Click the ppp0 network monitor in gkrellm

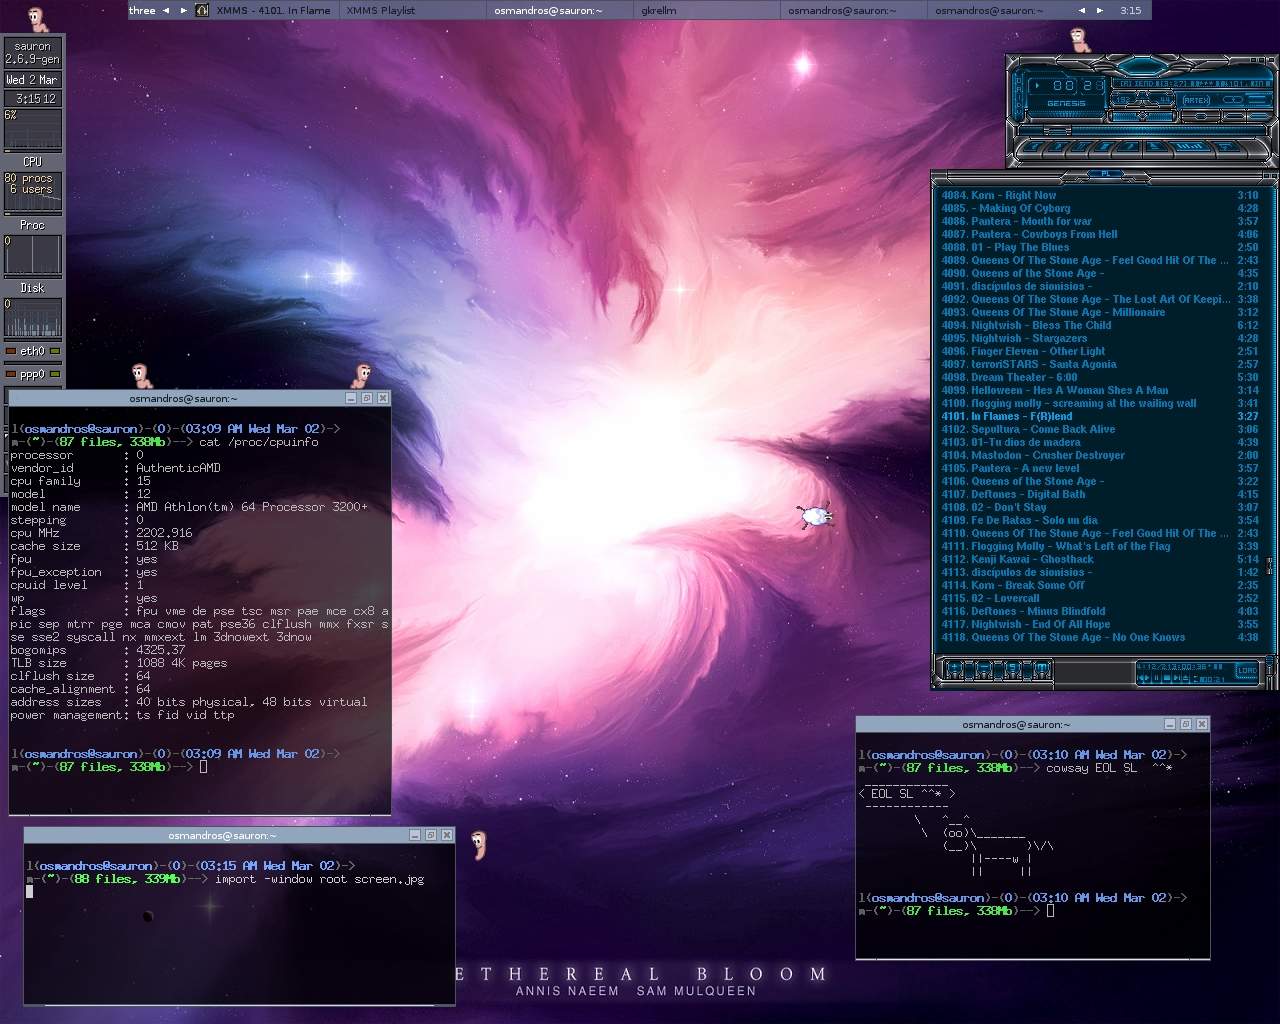pos(32,374)
